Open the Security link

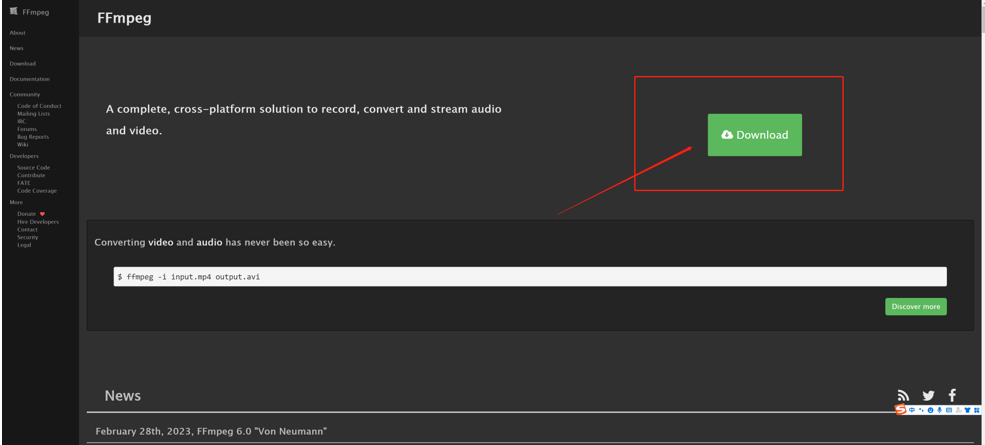(27, 237)
